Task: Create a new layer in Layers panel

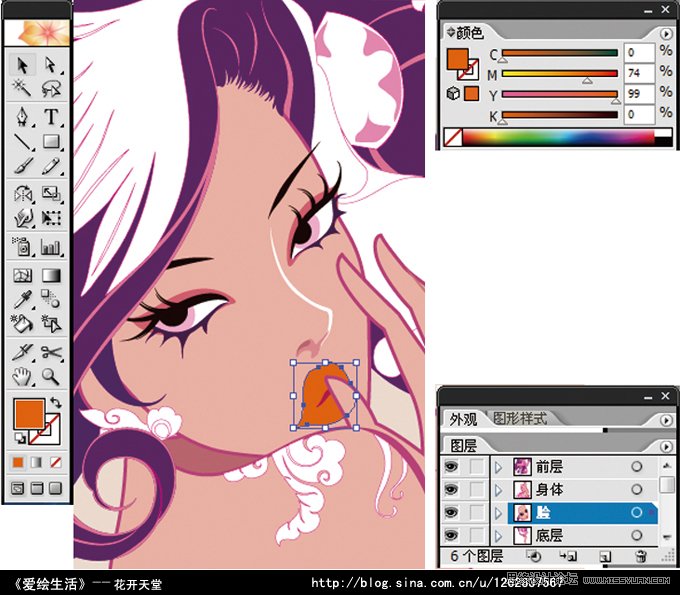Action: 605,556
